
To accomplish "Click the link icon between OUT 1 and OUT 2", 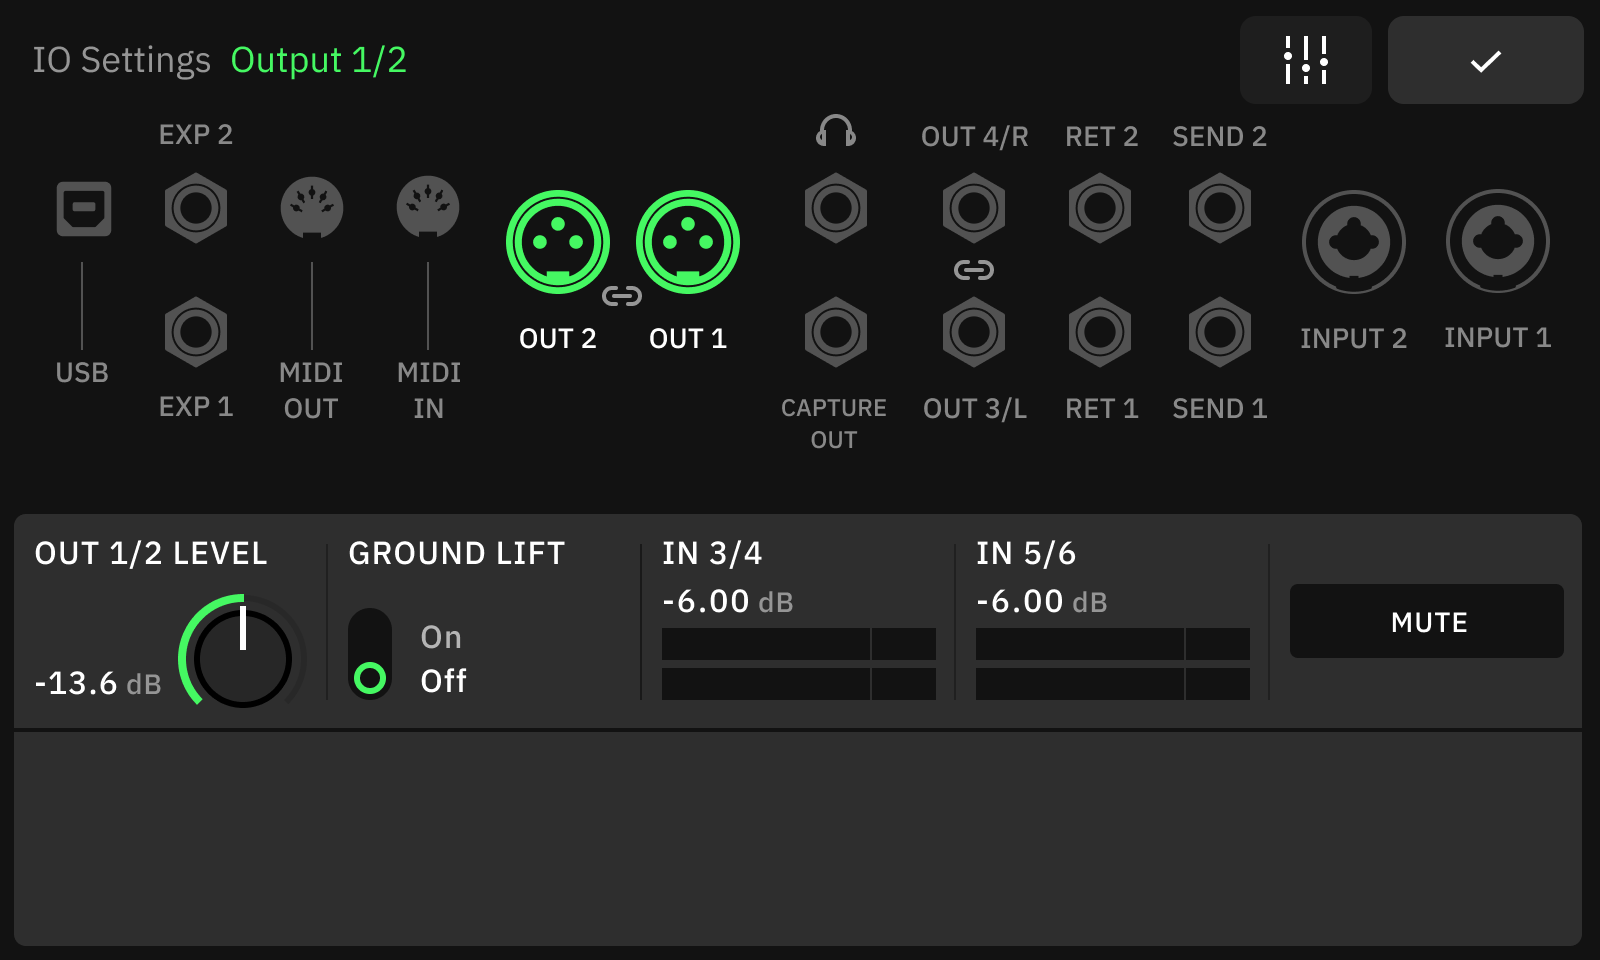I will click(621, 295).
